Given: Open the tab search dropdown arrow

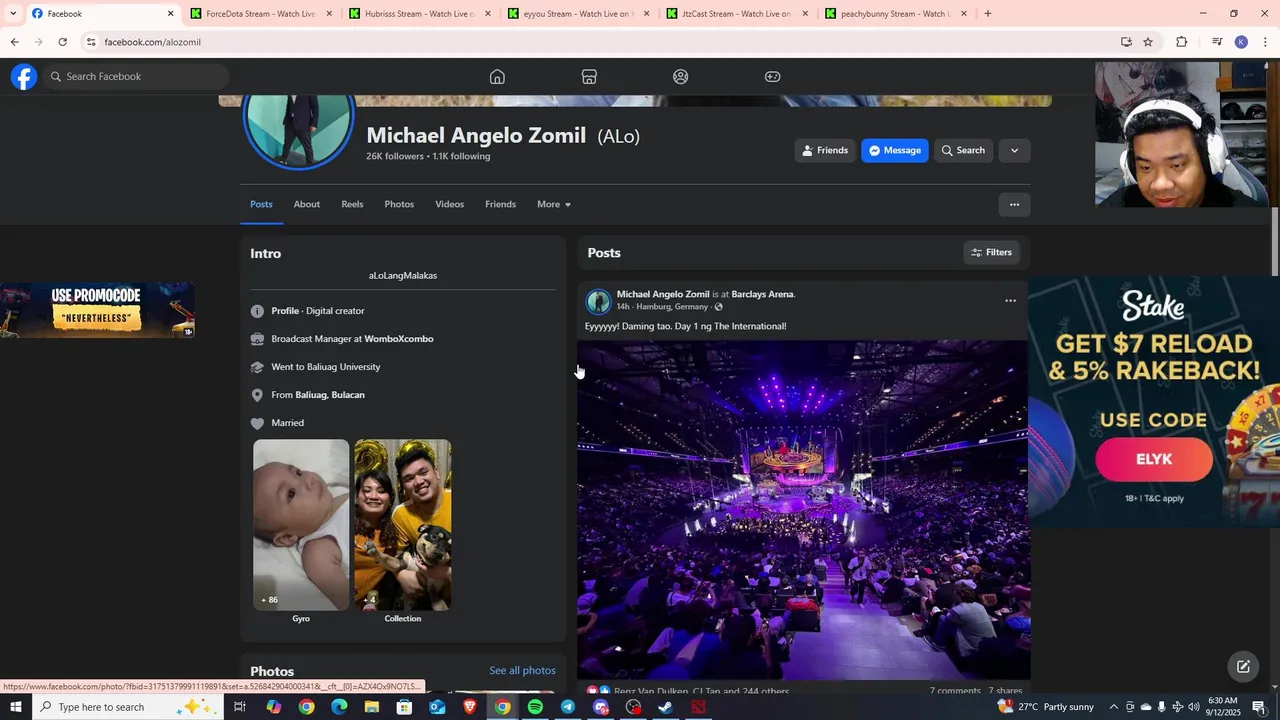Looking at the screenshot, I should 13,14.
